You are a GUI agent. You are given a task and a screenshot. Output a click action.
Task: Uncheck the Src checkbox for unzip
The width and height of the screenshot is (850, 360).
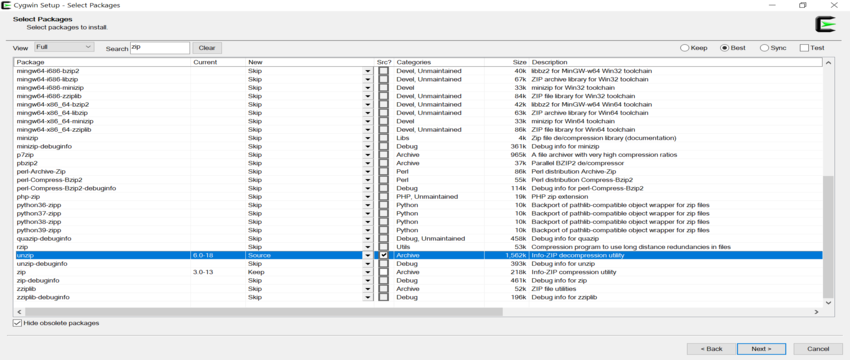384,255
